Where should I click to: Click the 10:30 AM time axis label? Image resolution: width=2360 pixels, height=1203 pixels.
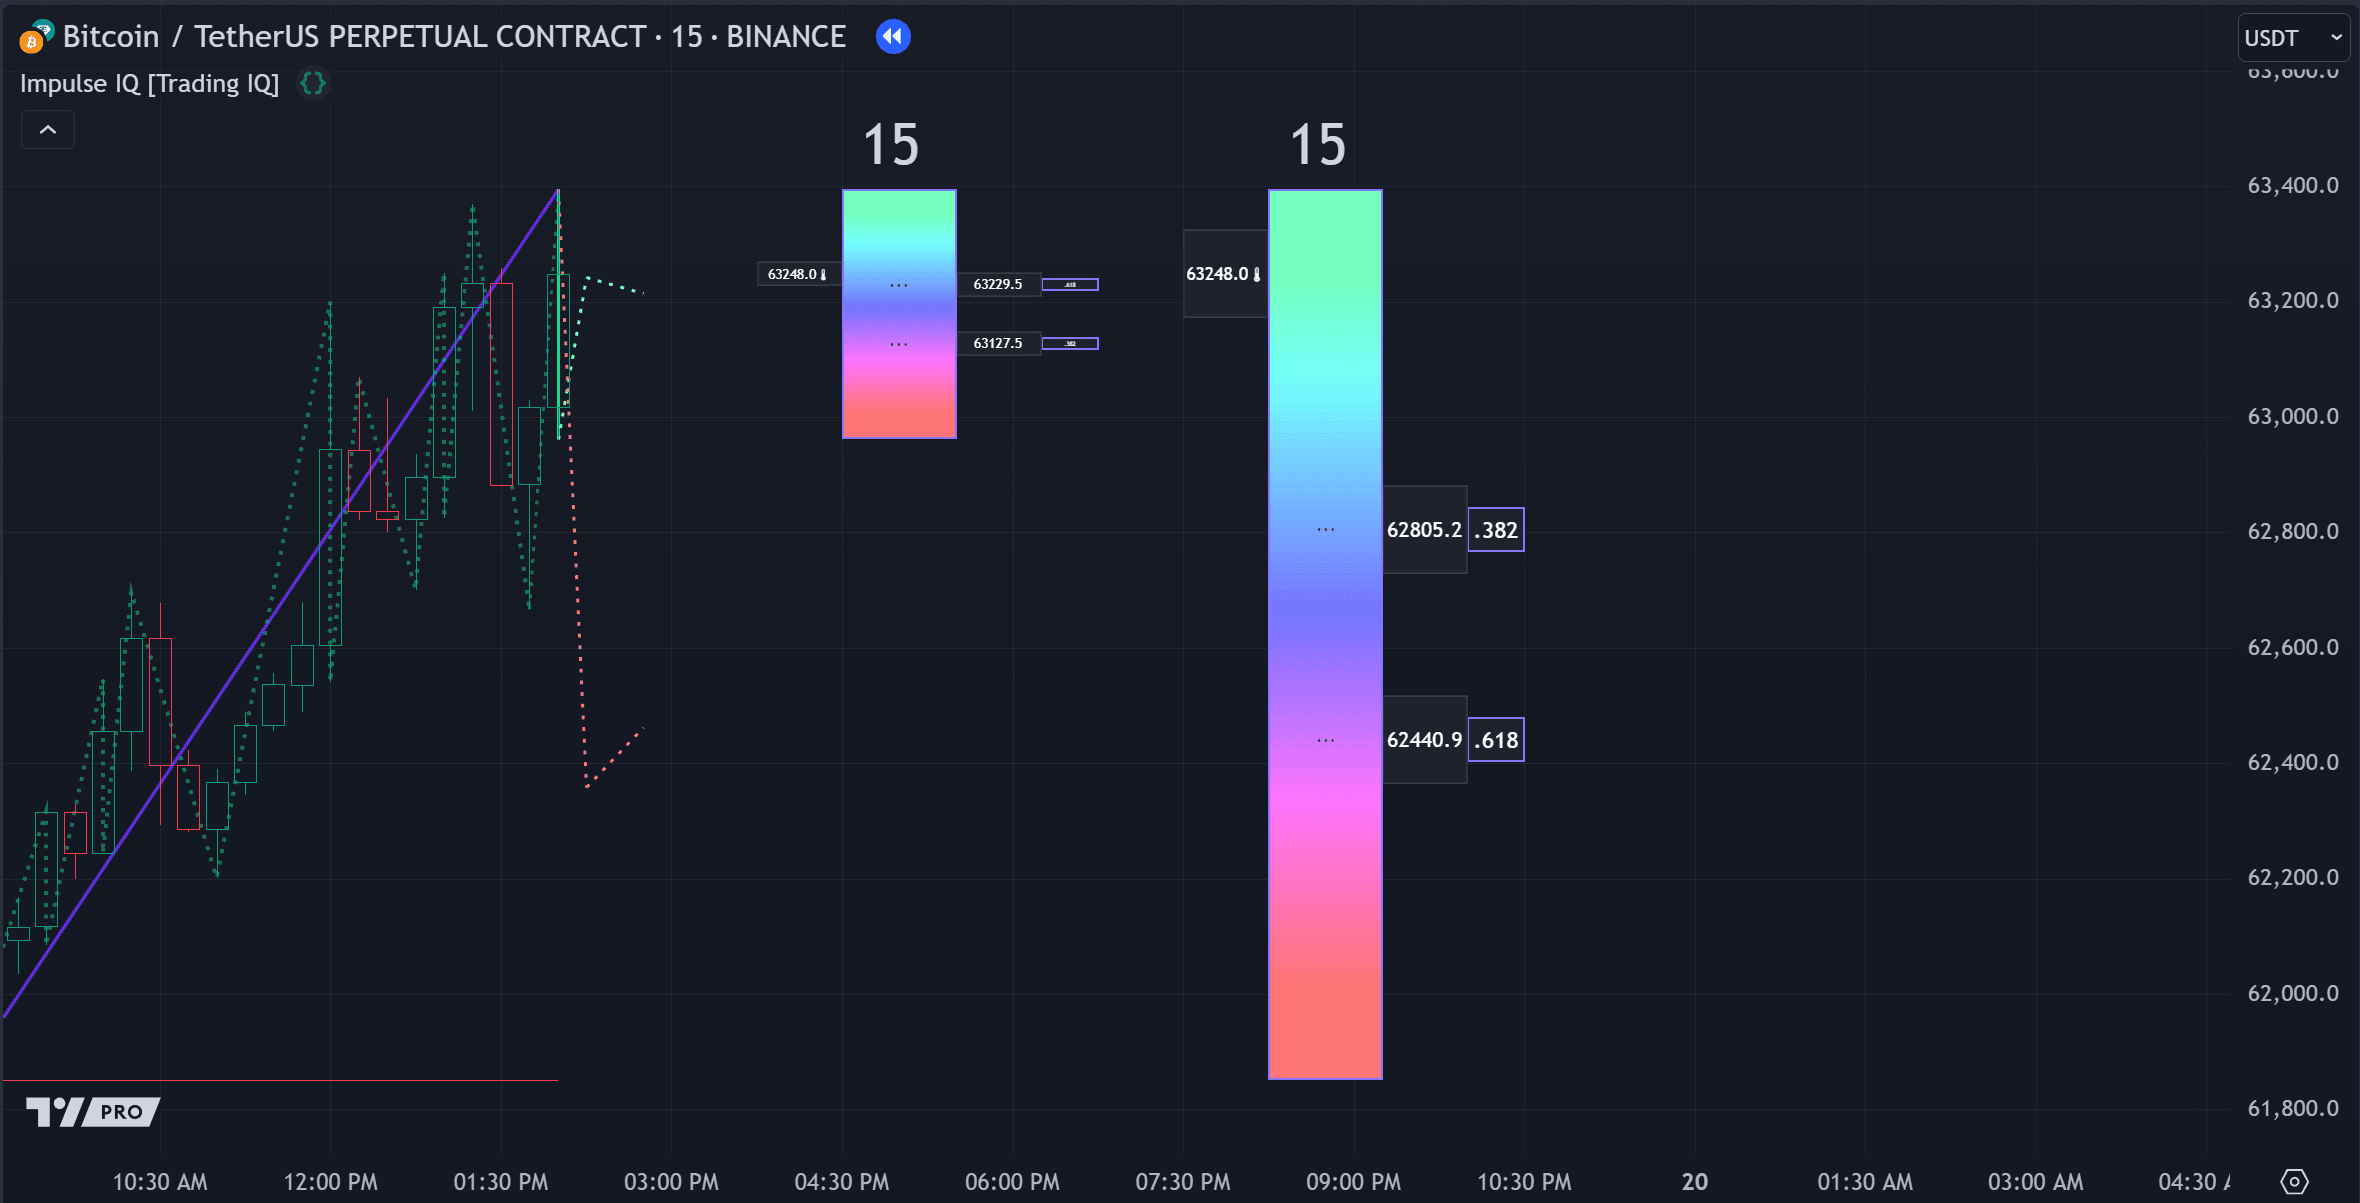coord(160,1182)
